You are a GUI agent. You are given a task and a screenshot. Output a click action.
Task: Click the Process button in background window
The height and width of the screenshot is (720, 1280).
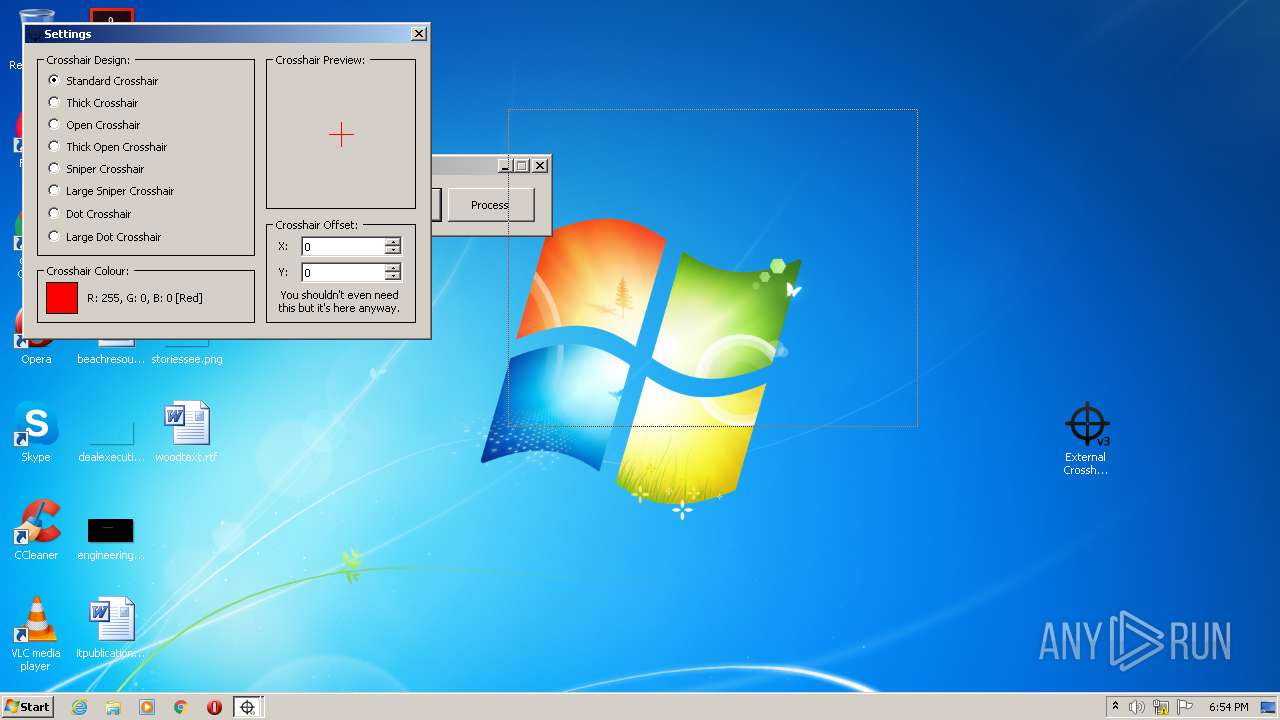tap(490, 205)
